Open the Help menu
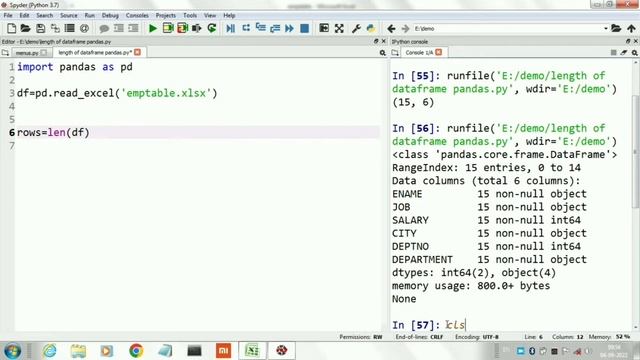Image resolution: width=640 pixels, height=360 pixels. [229, 15]
